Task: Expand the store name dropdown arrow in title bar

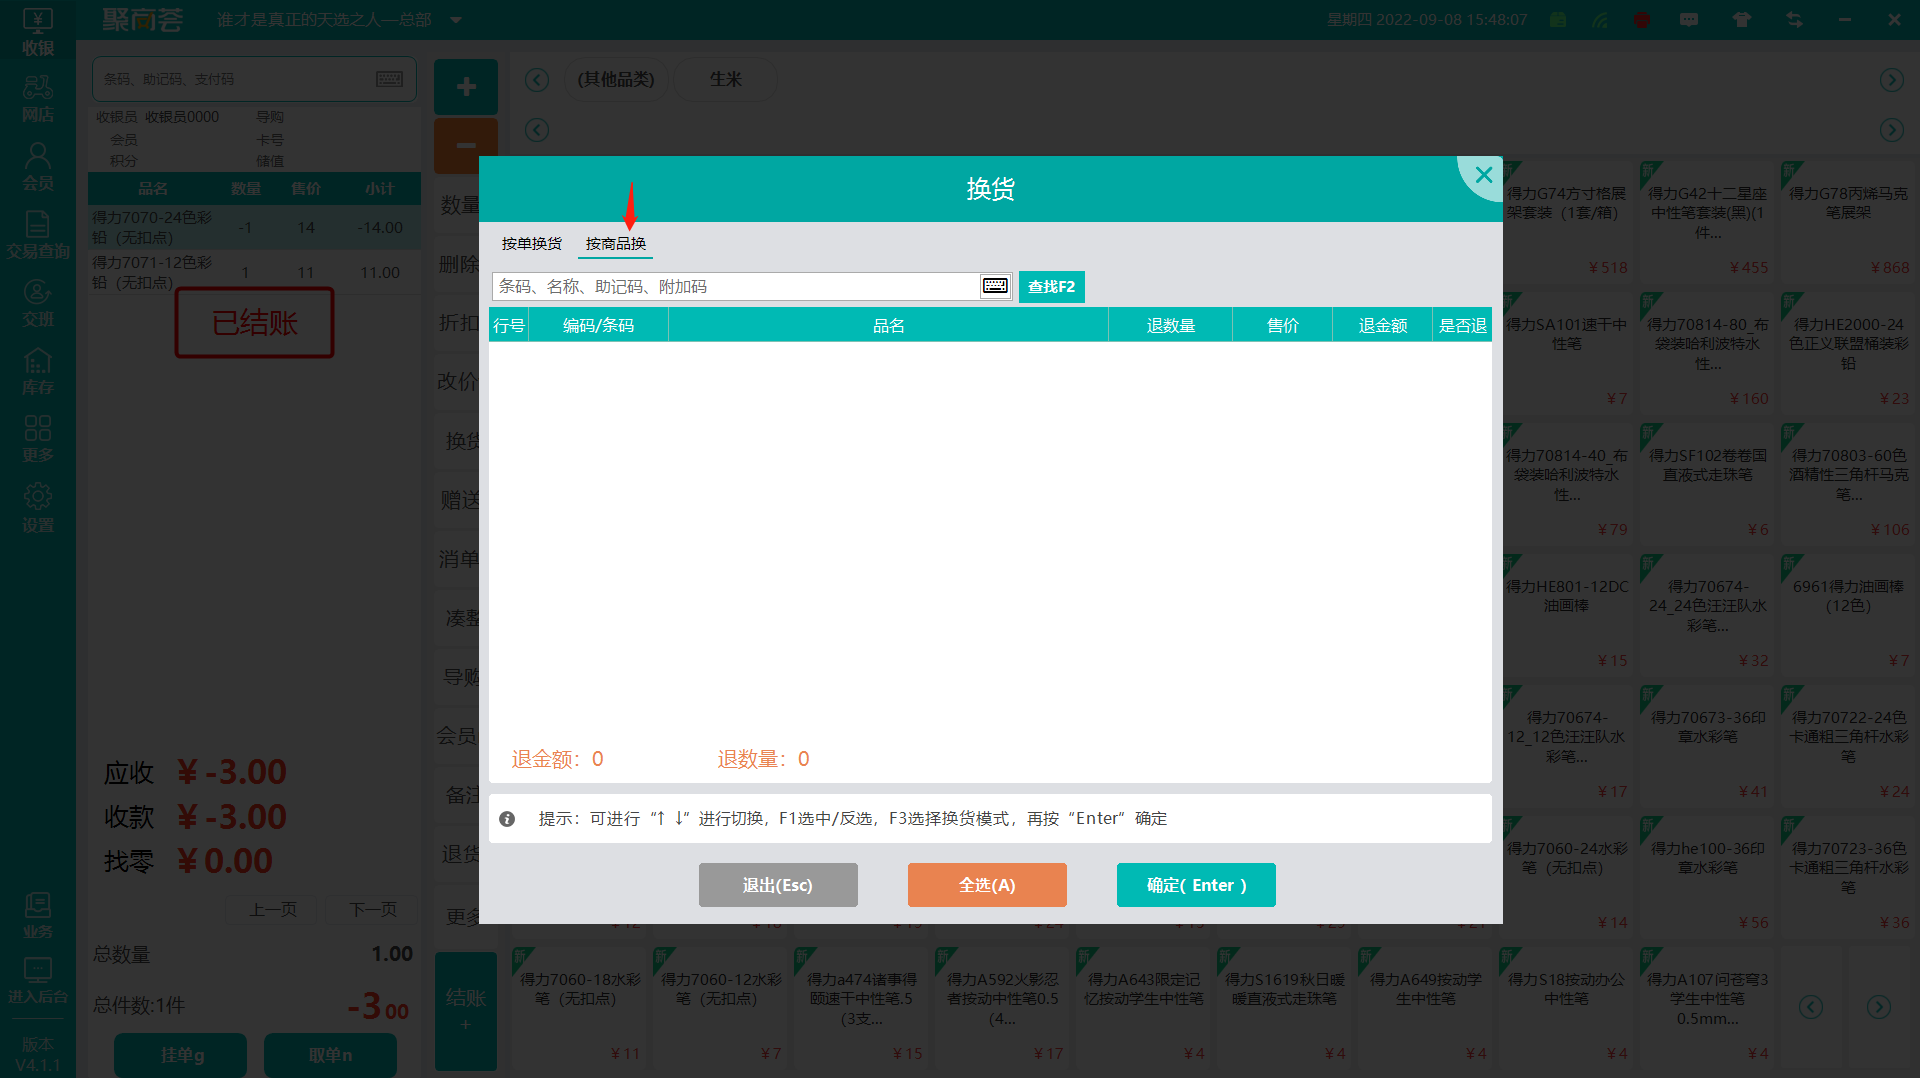Action: click(x=456, y=20)
